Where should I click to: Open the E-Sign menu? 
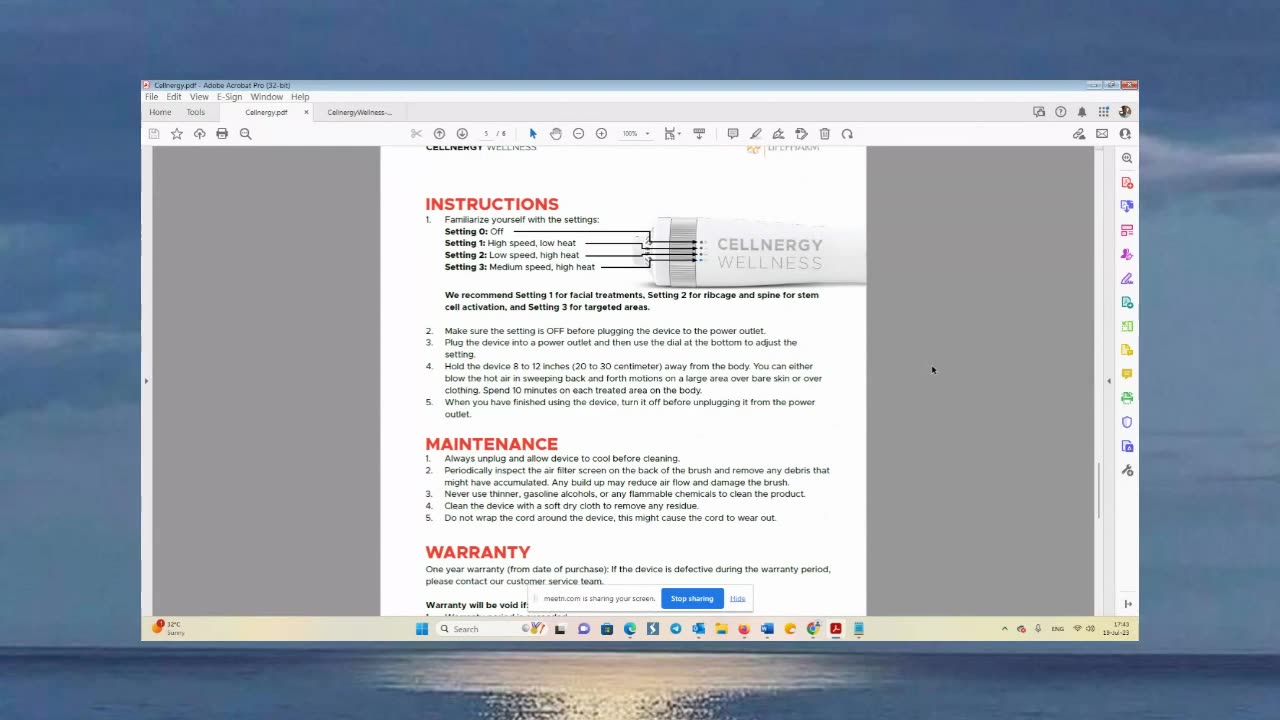[229, 97]
